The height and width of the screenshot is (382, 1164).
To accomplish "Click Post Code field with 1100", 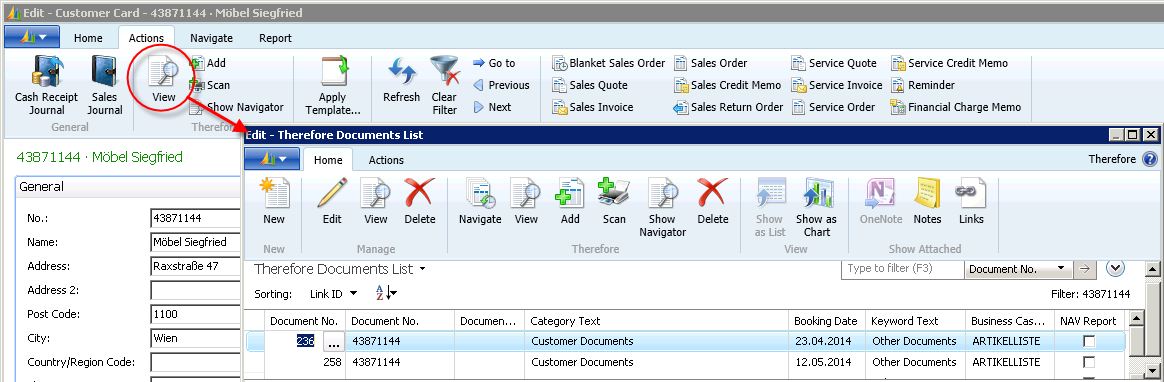I will (x=194, y=314).
